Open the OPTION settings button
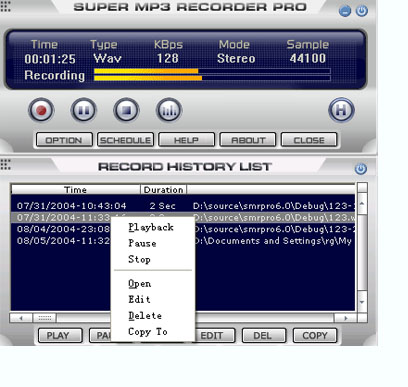Image resolution: width=408 pixels, height=387 pixels. (64, 140)
